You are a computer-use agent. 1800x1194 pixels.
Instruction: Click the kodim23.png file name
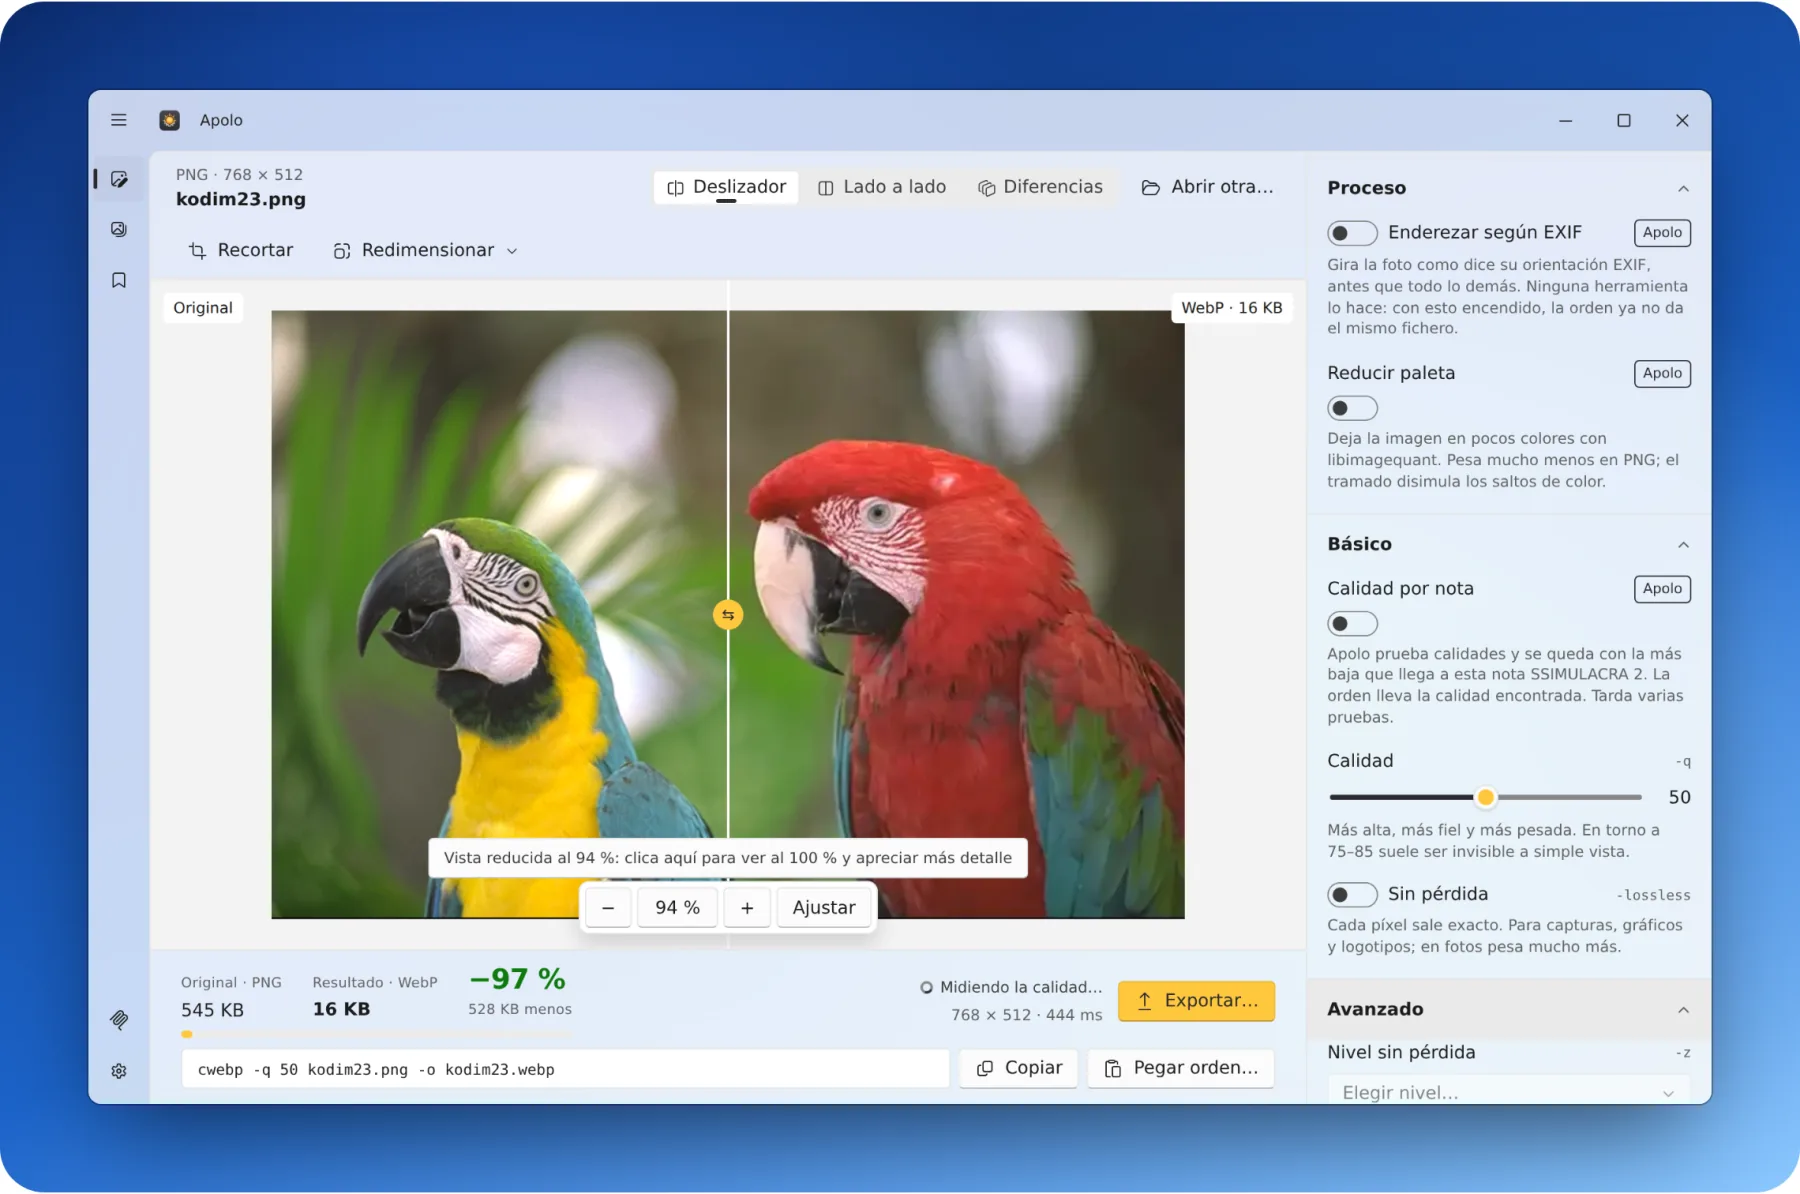pos(241,199)
